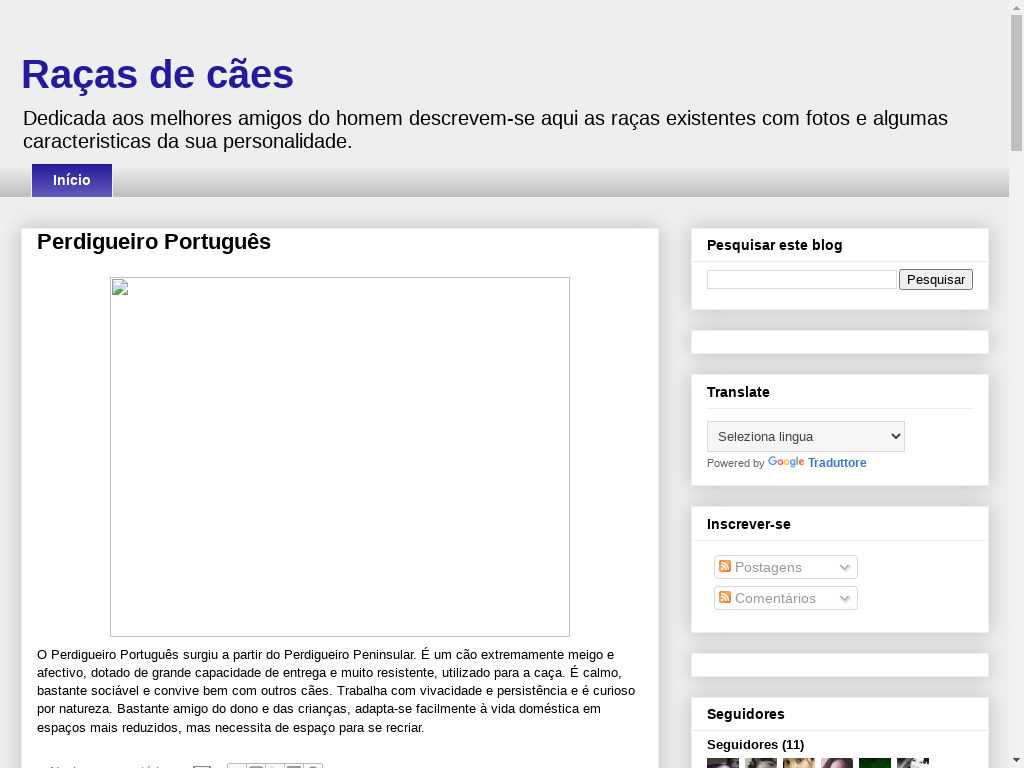Click the Seguidores (11) count label

[x=755, y=744]
